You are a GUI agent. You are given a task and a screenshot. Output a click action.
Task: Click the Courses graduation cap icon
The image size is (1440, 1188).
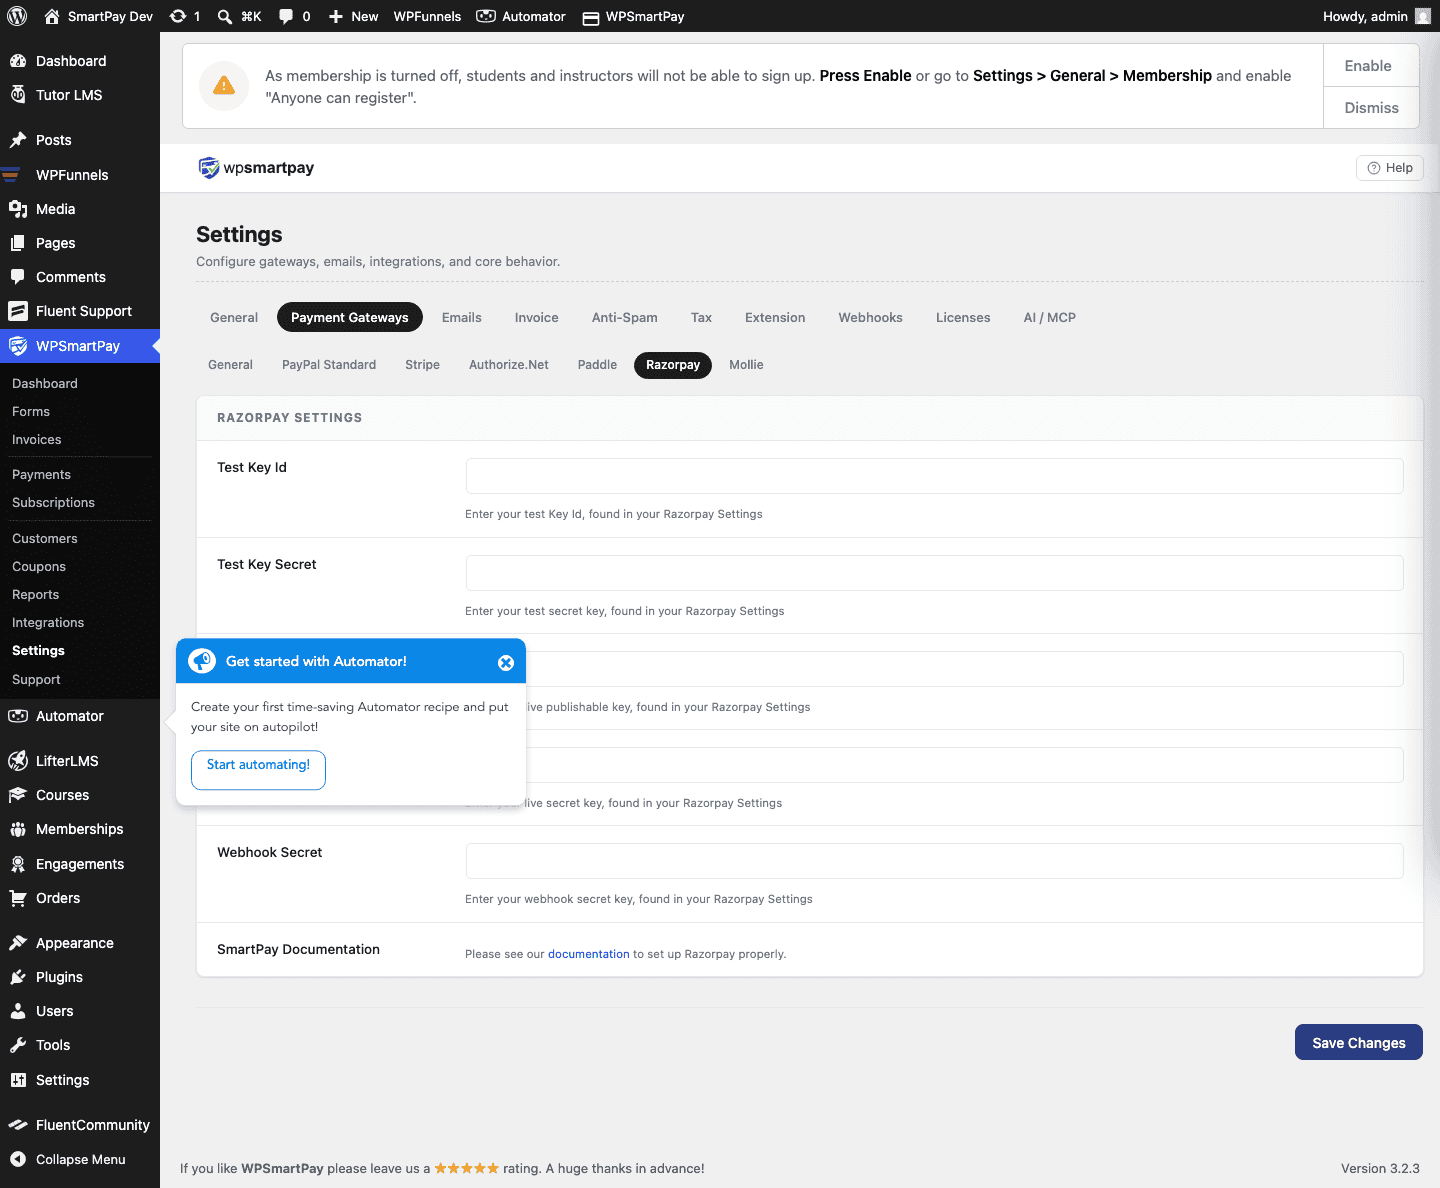(x=18, y=795)
